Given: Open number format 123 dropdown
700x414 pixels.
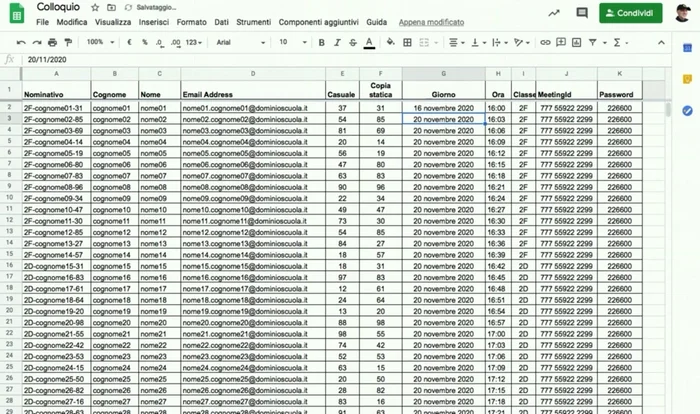Looking at the screenshot, I should pyautogui.click(x=194, y=42).
